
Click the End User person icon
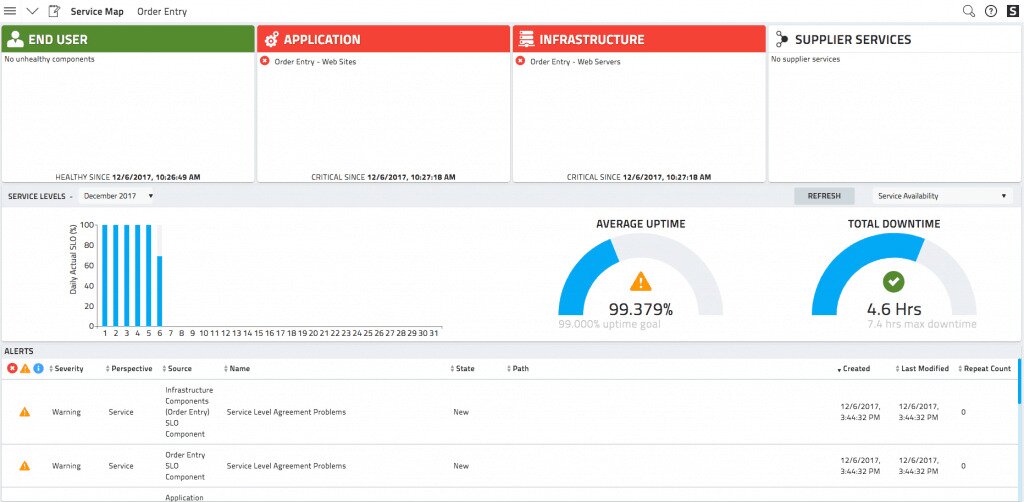(x=14, y=39)
